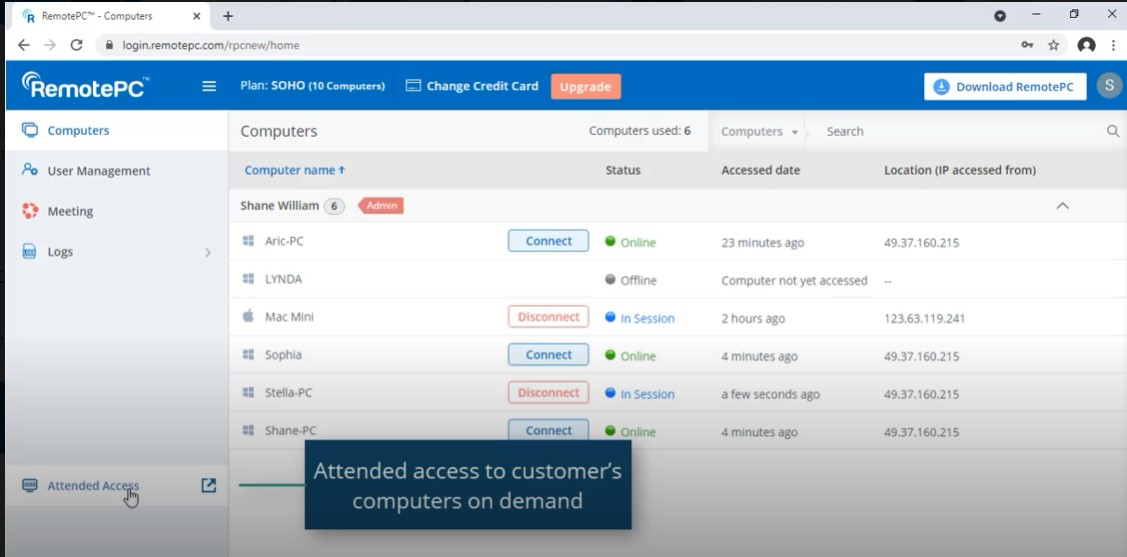Click the In Session status of Mac Mini
The width and height of the screenshot is (1127, 557).
pos(640,318)
